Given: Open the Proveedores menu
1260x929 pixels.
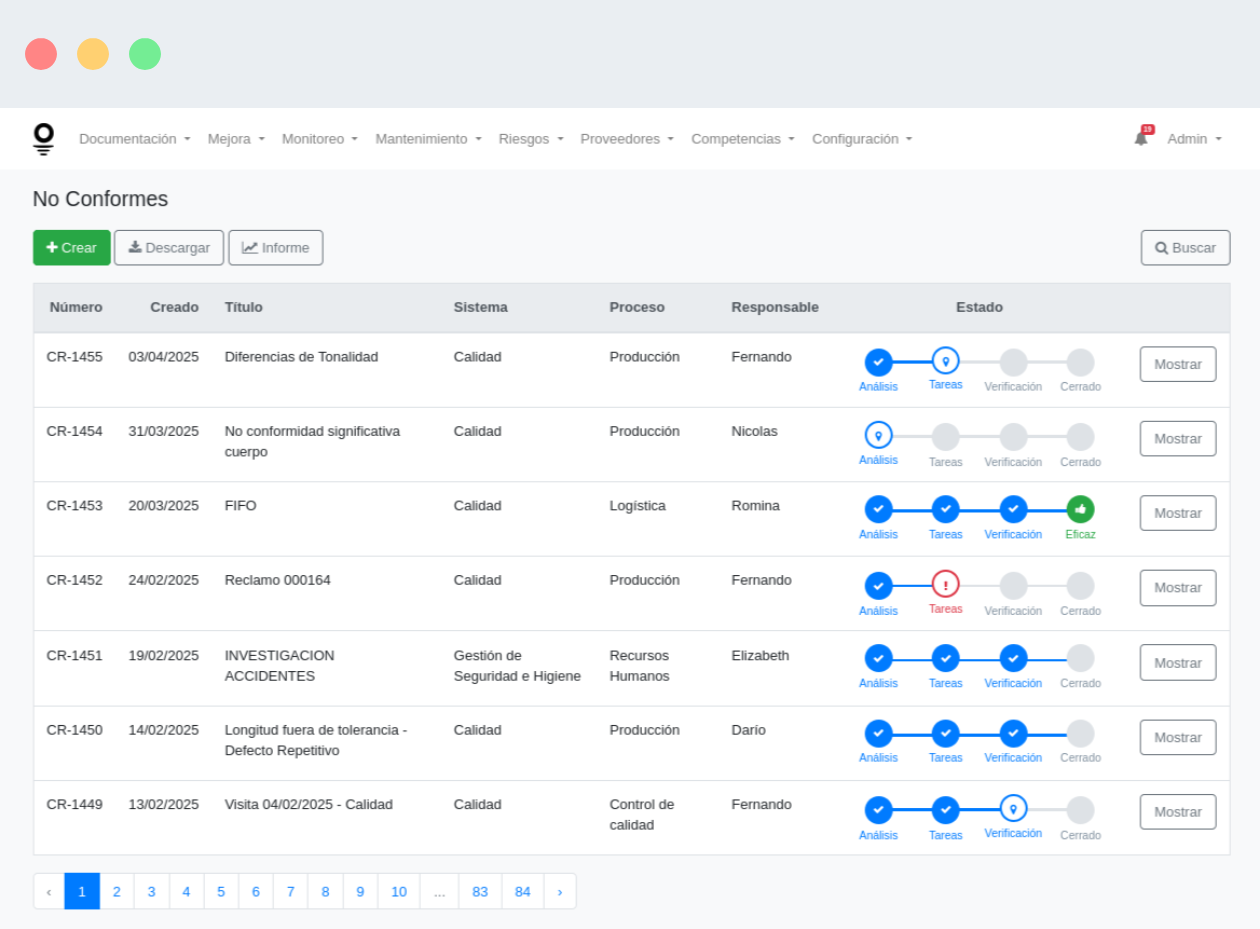Looking at the screenshot, I should pyautogui.click(x=627, y=139).
